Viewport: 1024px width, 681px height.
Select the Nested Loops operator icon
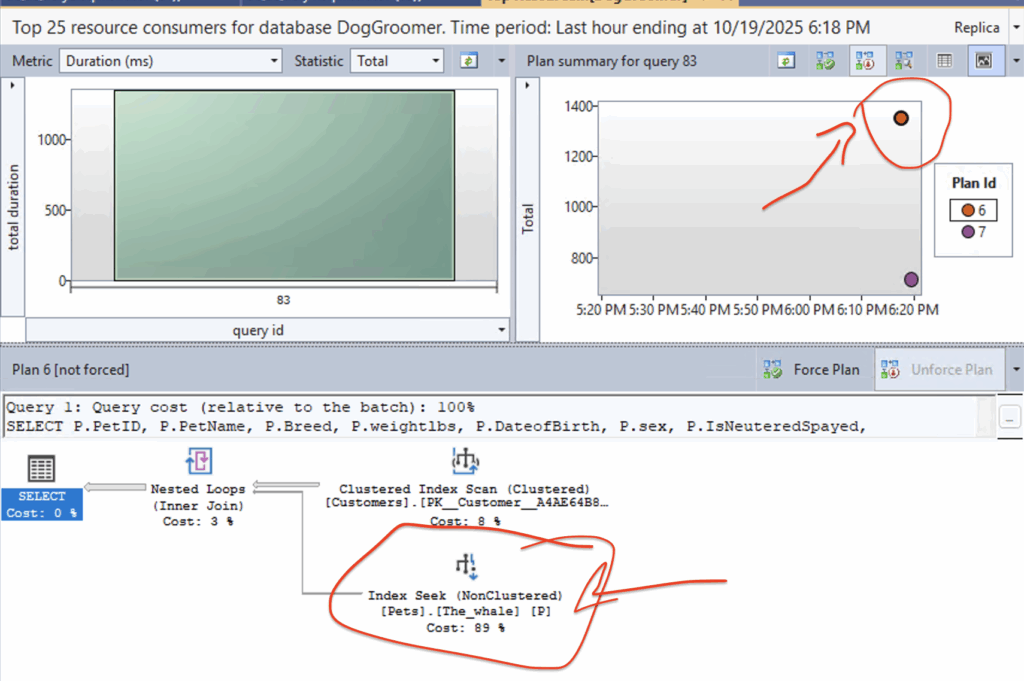(x=198, y=462)
